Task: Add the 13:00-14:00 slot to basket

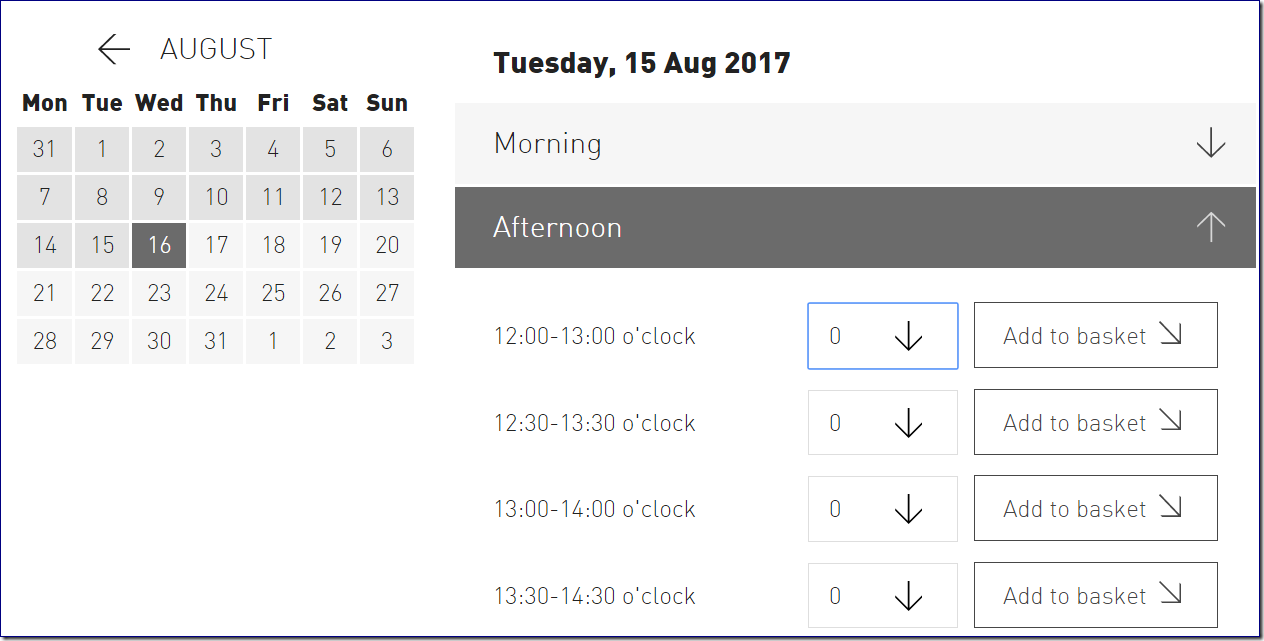Action: click(x=1095, y=509)
